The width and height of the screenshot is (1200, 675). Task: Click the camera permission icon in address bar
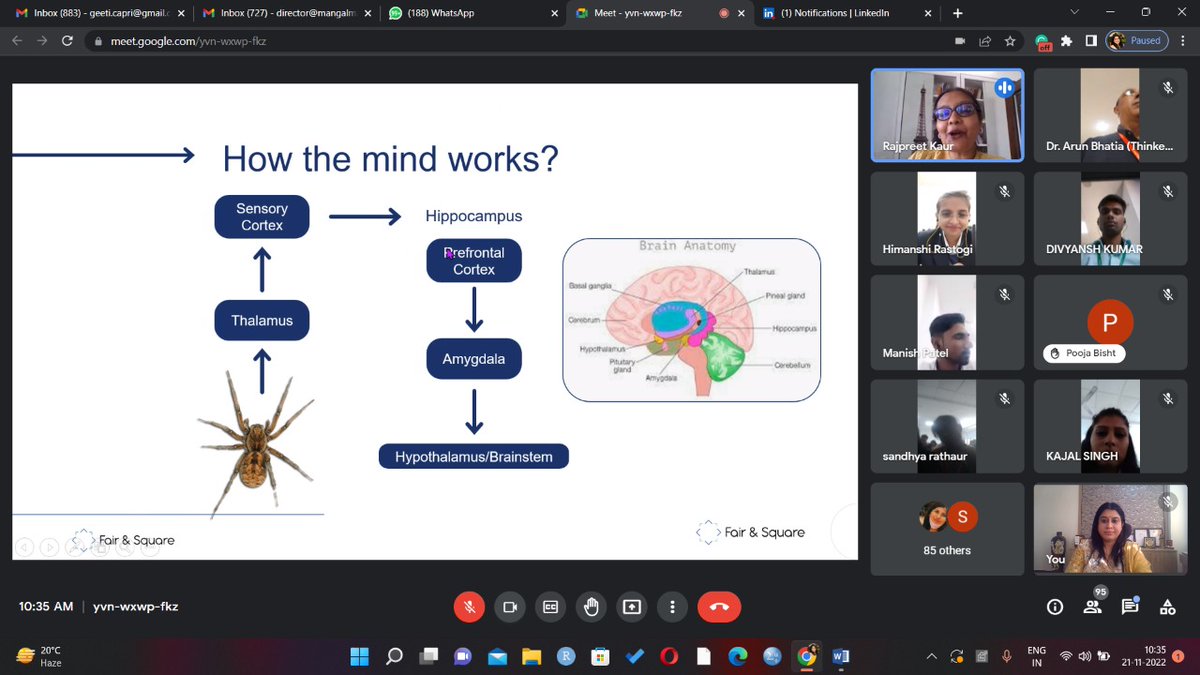point(960,41)
